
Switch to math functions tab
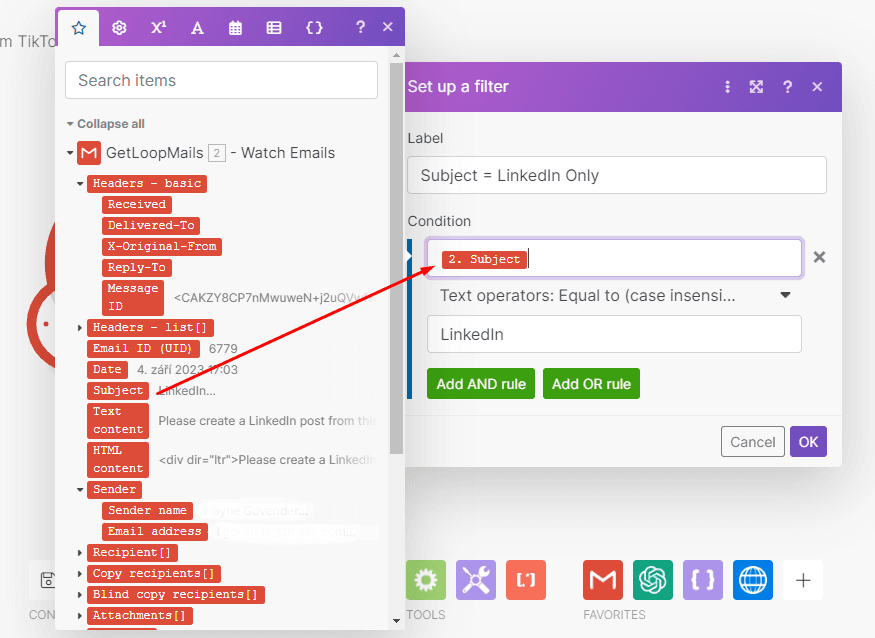point(158,28)
